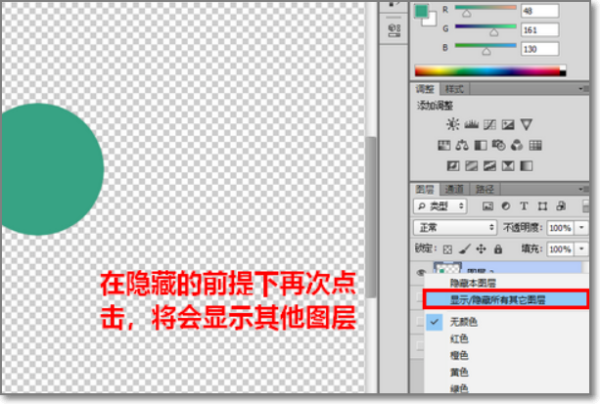The image size is (600, 404).
Task: Open the Layers panel flyout menu
Action: pos(583,189)
